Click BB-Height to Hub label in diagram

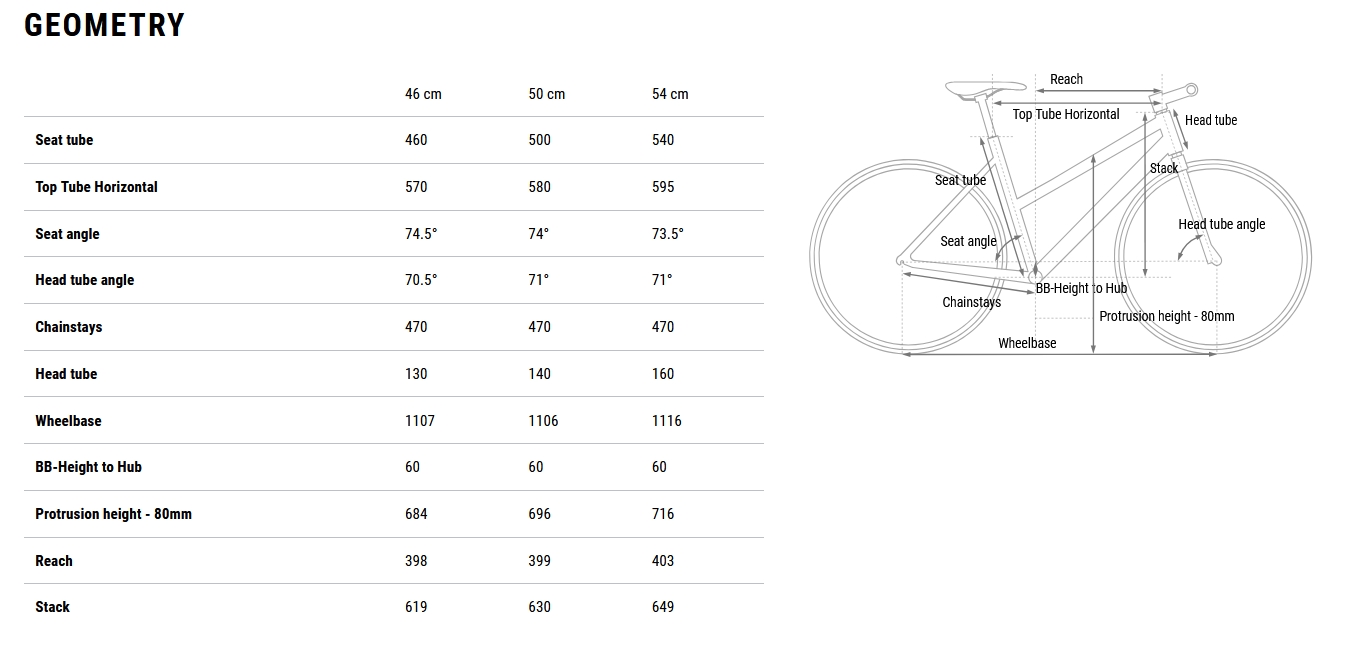tap(1081, 288)
